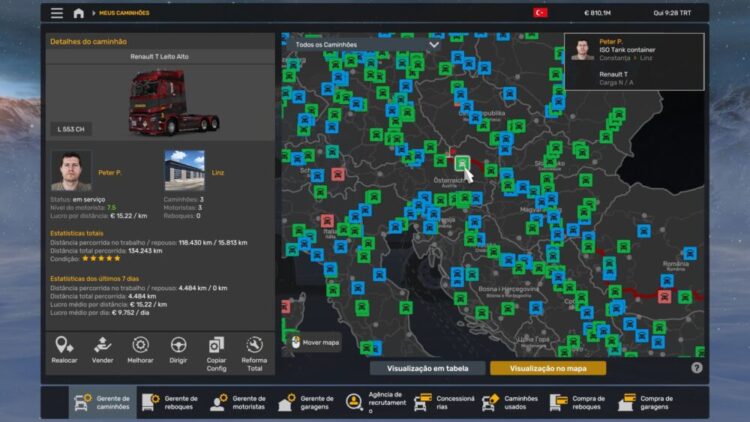750x422 pixels.
Task: Click the ISO Tank container job text
Action: coord(627,50)
